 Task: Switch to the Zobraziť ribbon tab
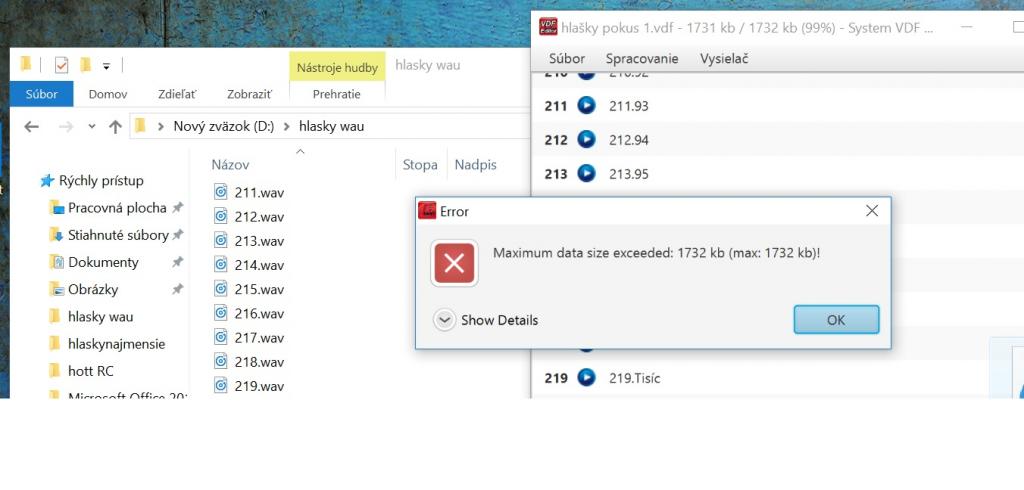click(x=249, y=94)
